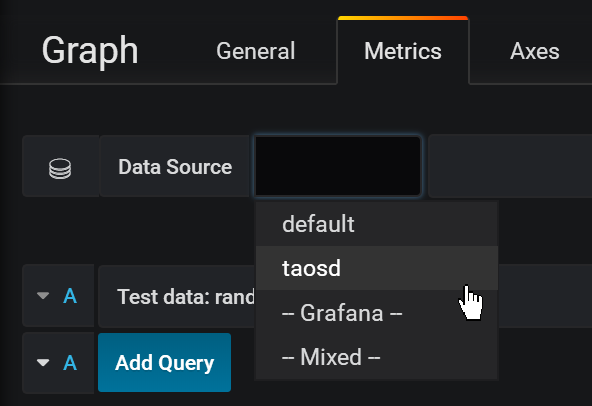Click the database stack icon
The height and width of the screenshot is (406, 592).
point(60,168)
